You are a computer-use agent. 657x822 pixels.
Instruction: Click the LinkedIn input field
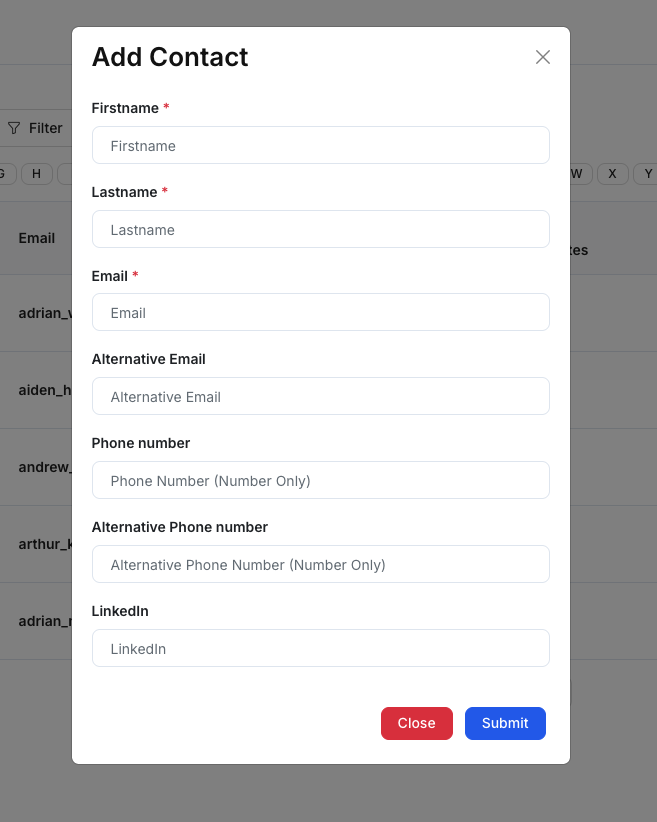click(x=320, y=648)
